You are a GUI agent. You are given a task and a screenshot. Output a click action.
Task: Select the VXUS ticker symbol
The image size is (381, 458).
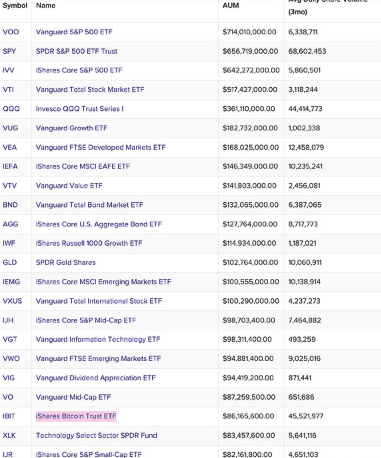tap(12, 301)
